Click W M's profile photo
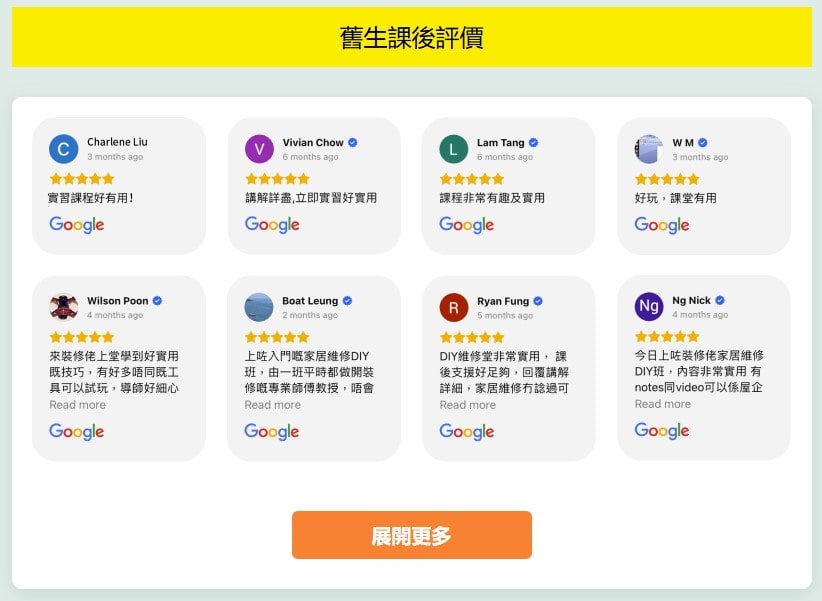822x601 pixels. point(649,149)
